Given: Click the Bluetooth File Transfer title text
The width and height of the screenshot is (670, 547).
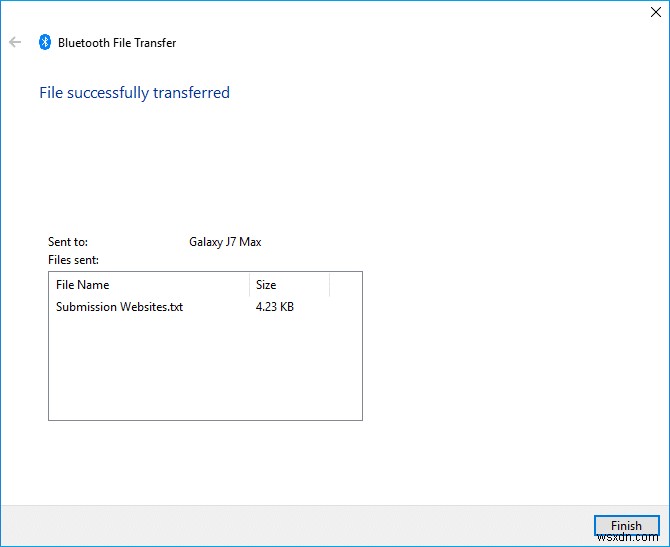Looking at the screenshot, I should pyautogui.click(x=117, y=43).
